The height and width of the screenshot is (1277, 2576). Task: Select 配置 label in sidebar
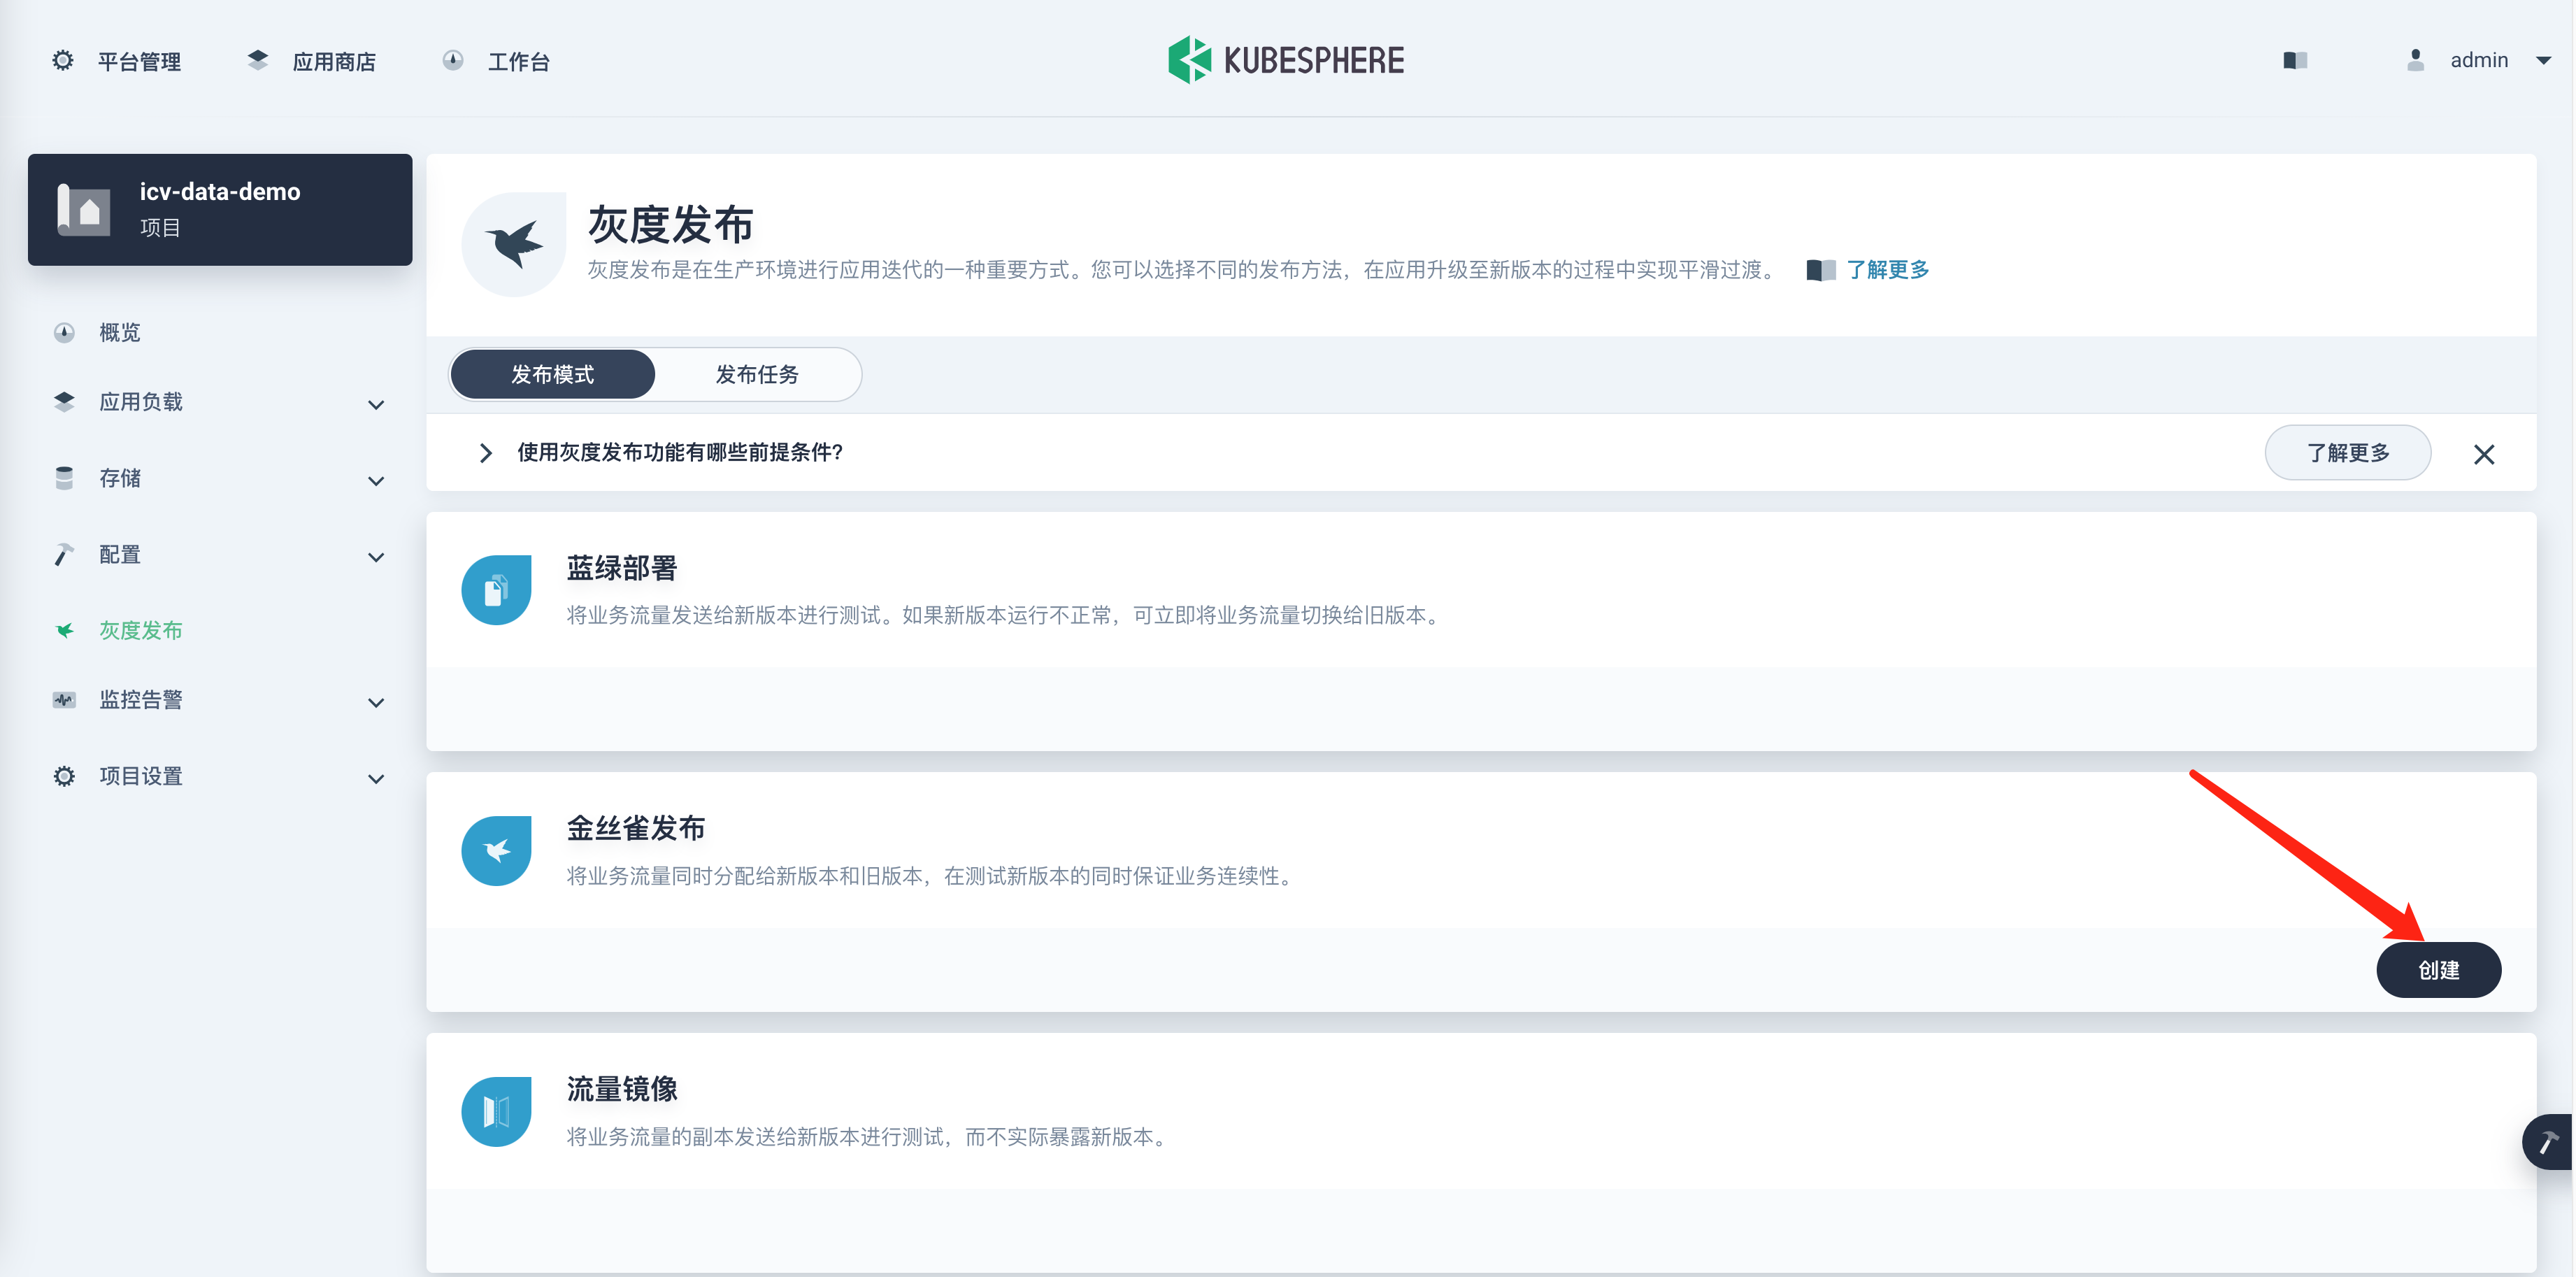point(120,554)
